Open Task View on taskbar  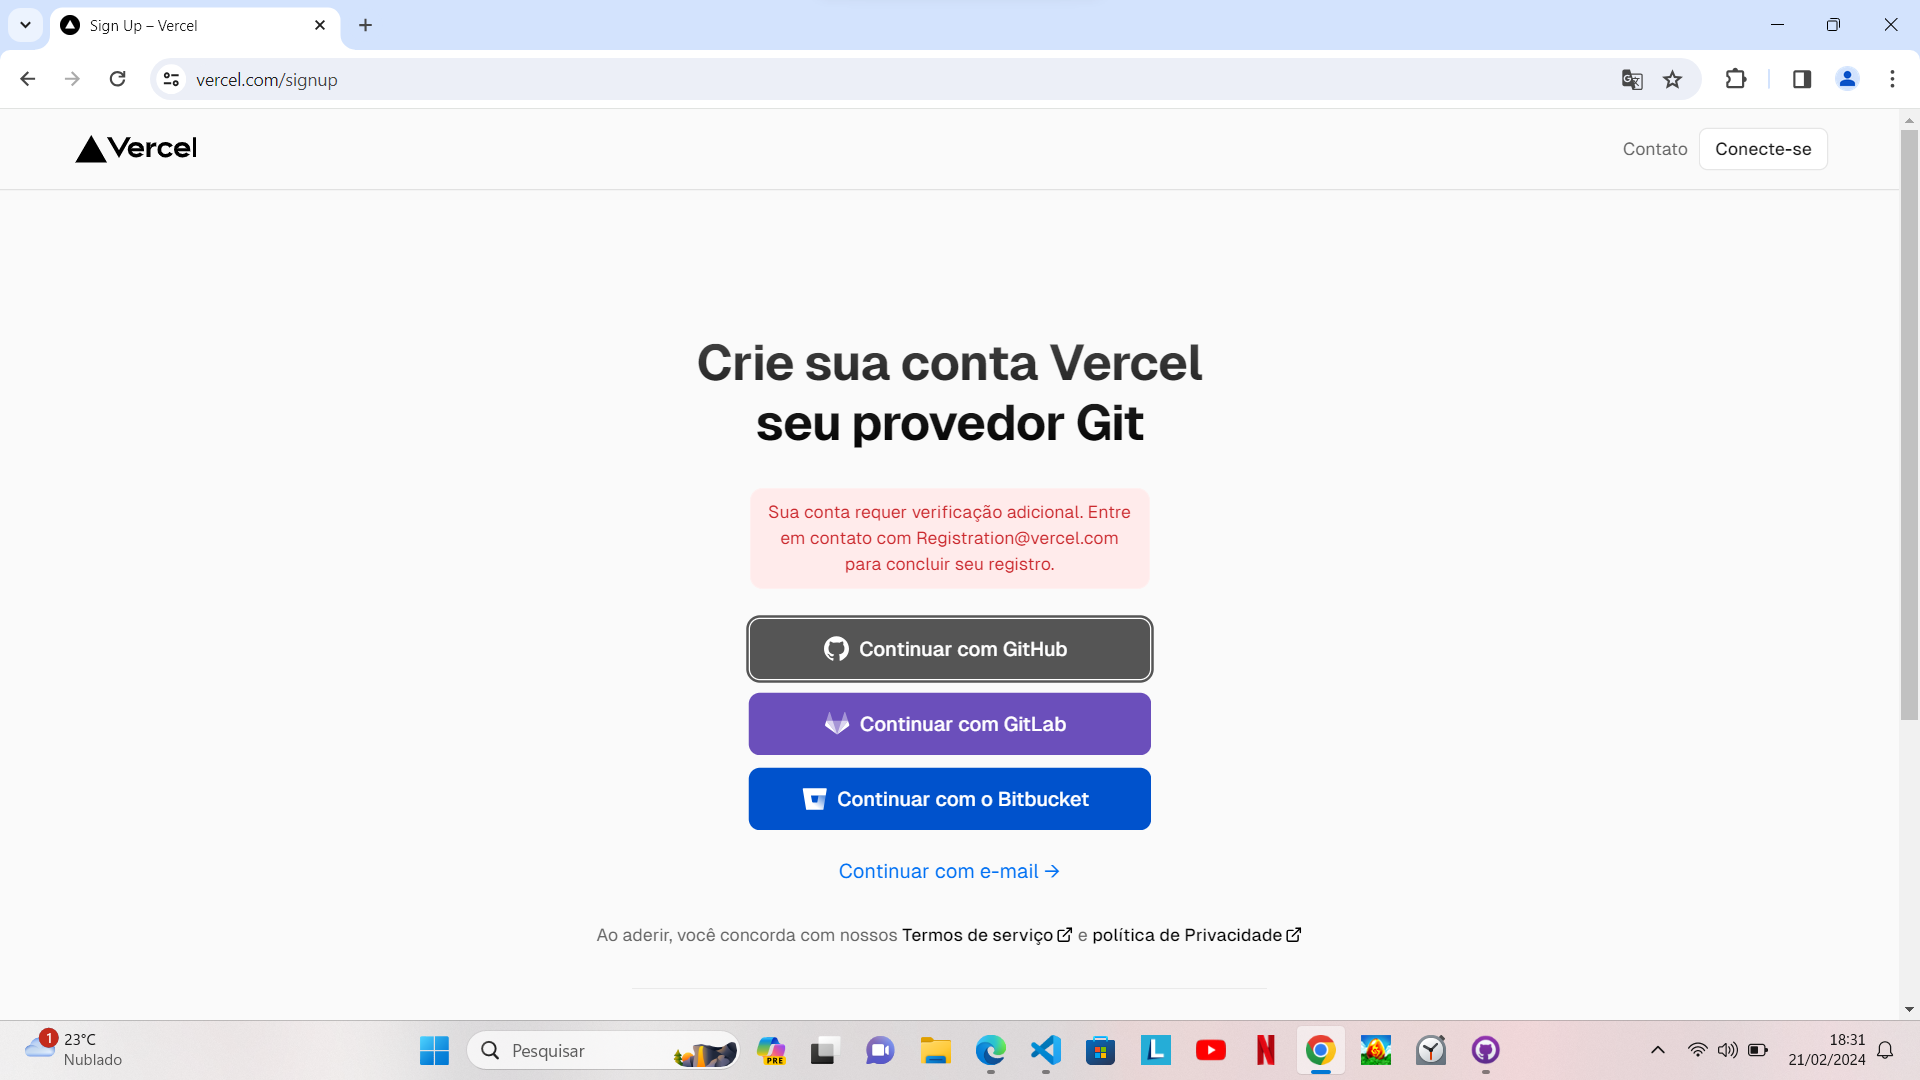pos(823,1051)
